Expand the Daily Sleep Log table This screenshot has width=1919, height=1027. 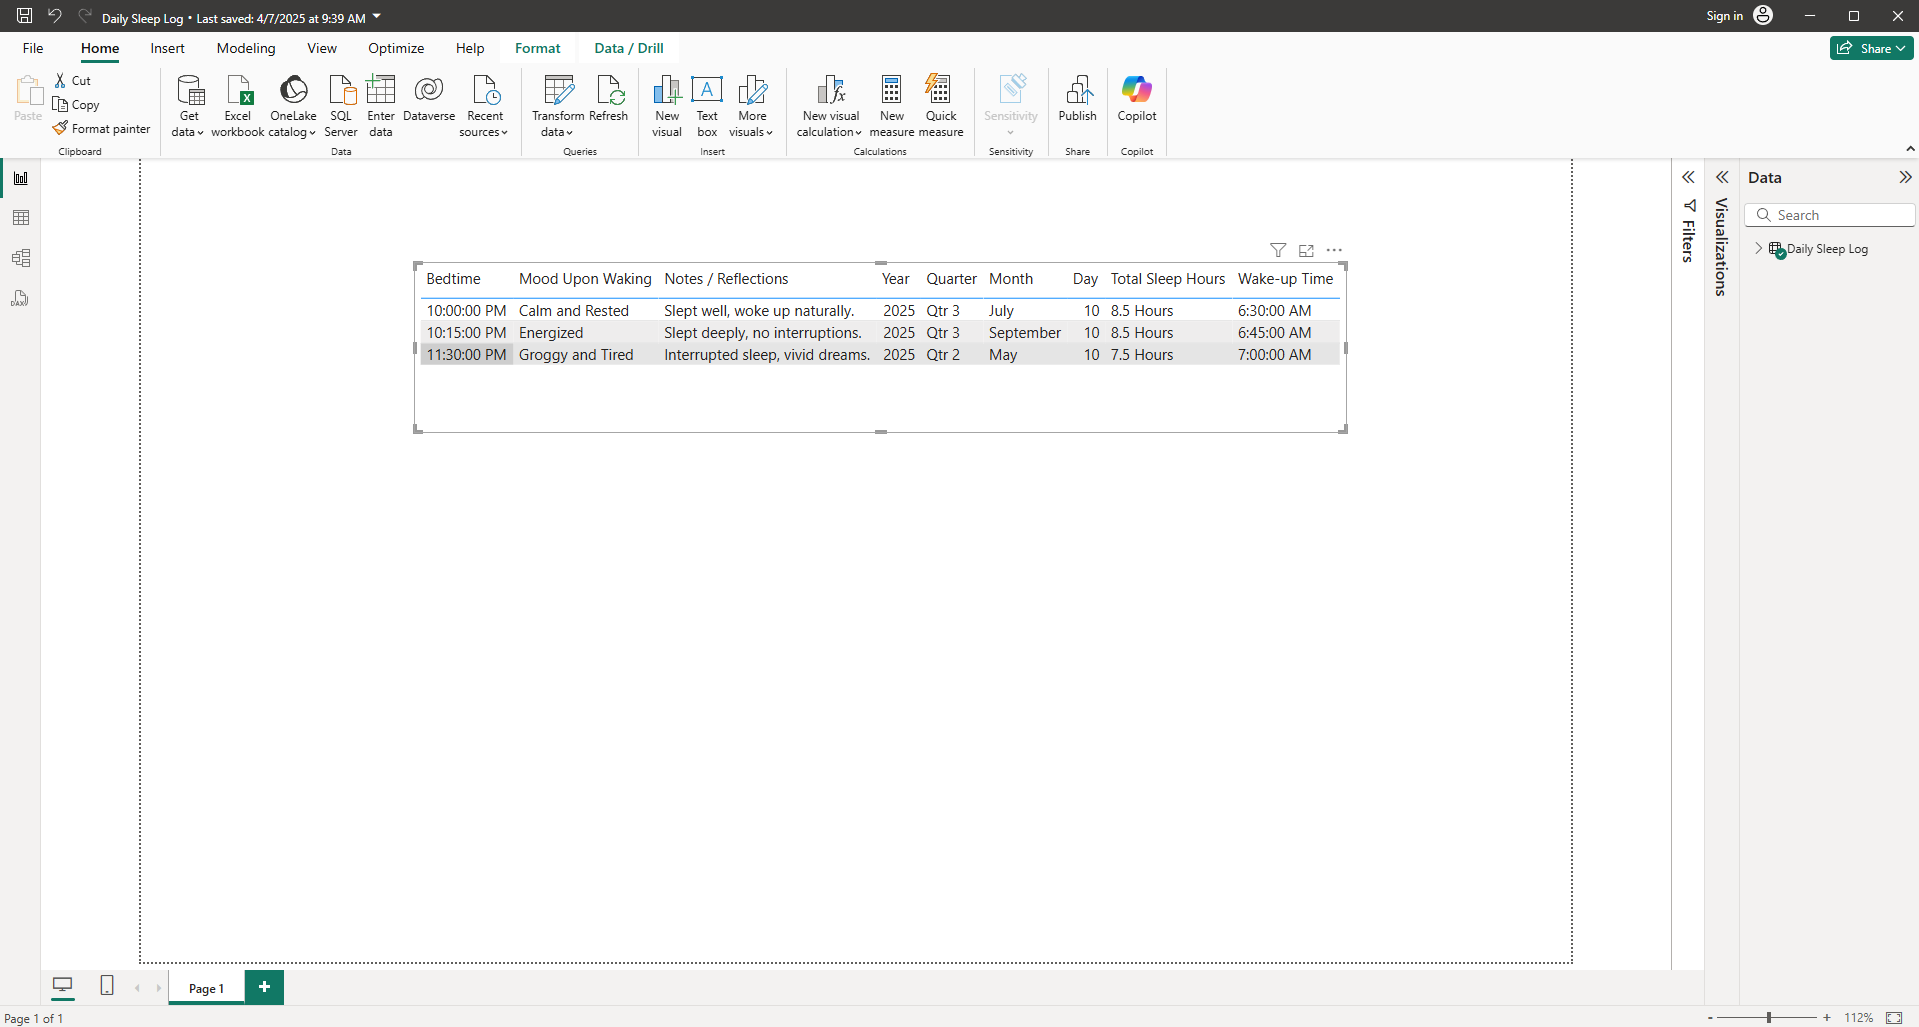1759,249
